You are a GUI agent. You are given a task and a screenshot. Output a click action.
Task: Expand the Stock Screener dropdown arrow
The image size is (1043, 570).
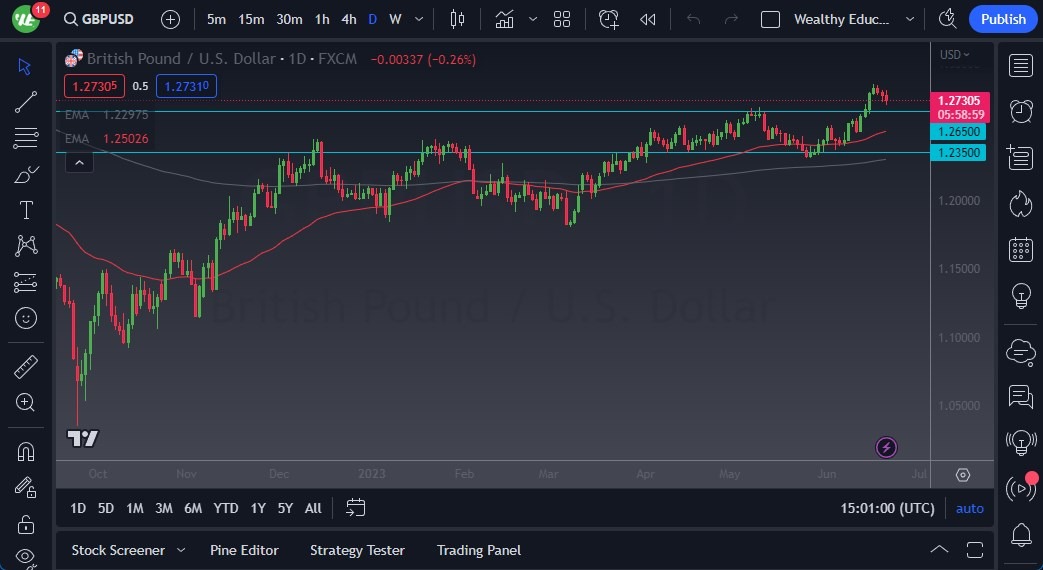[x=181, y=550]
